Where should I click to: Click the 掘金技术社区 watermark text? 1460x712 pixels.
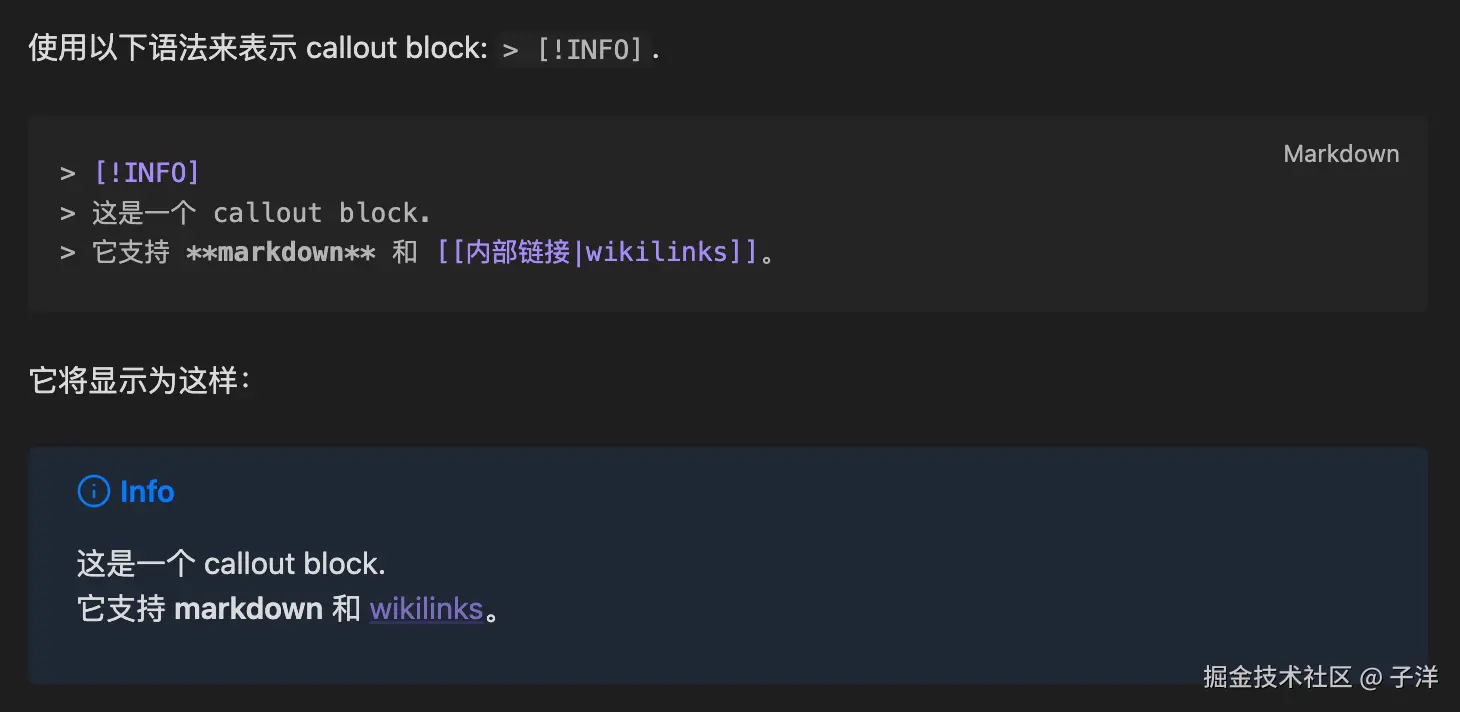click(x=1277, y=676)
